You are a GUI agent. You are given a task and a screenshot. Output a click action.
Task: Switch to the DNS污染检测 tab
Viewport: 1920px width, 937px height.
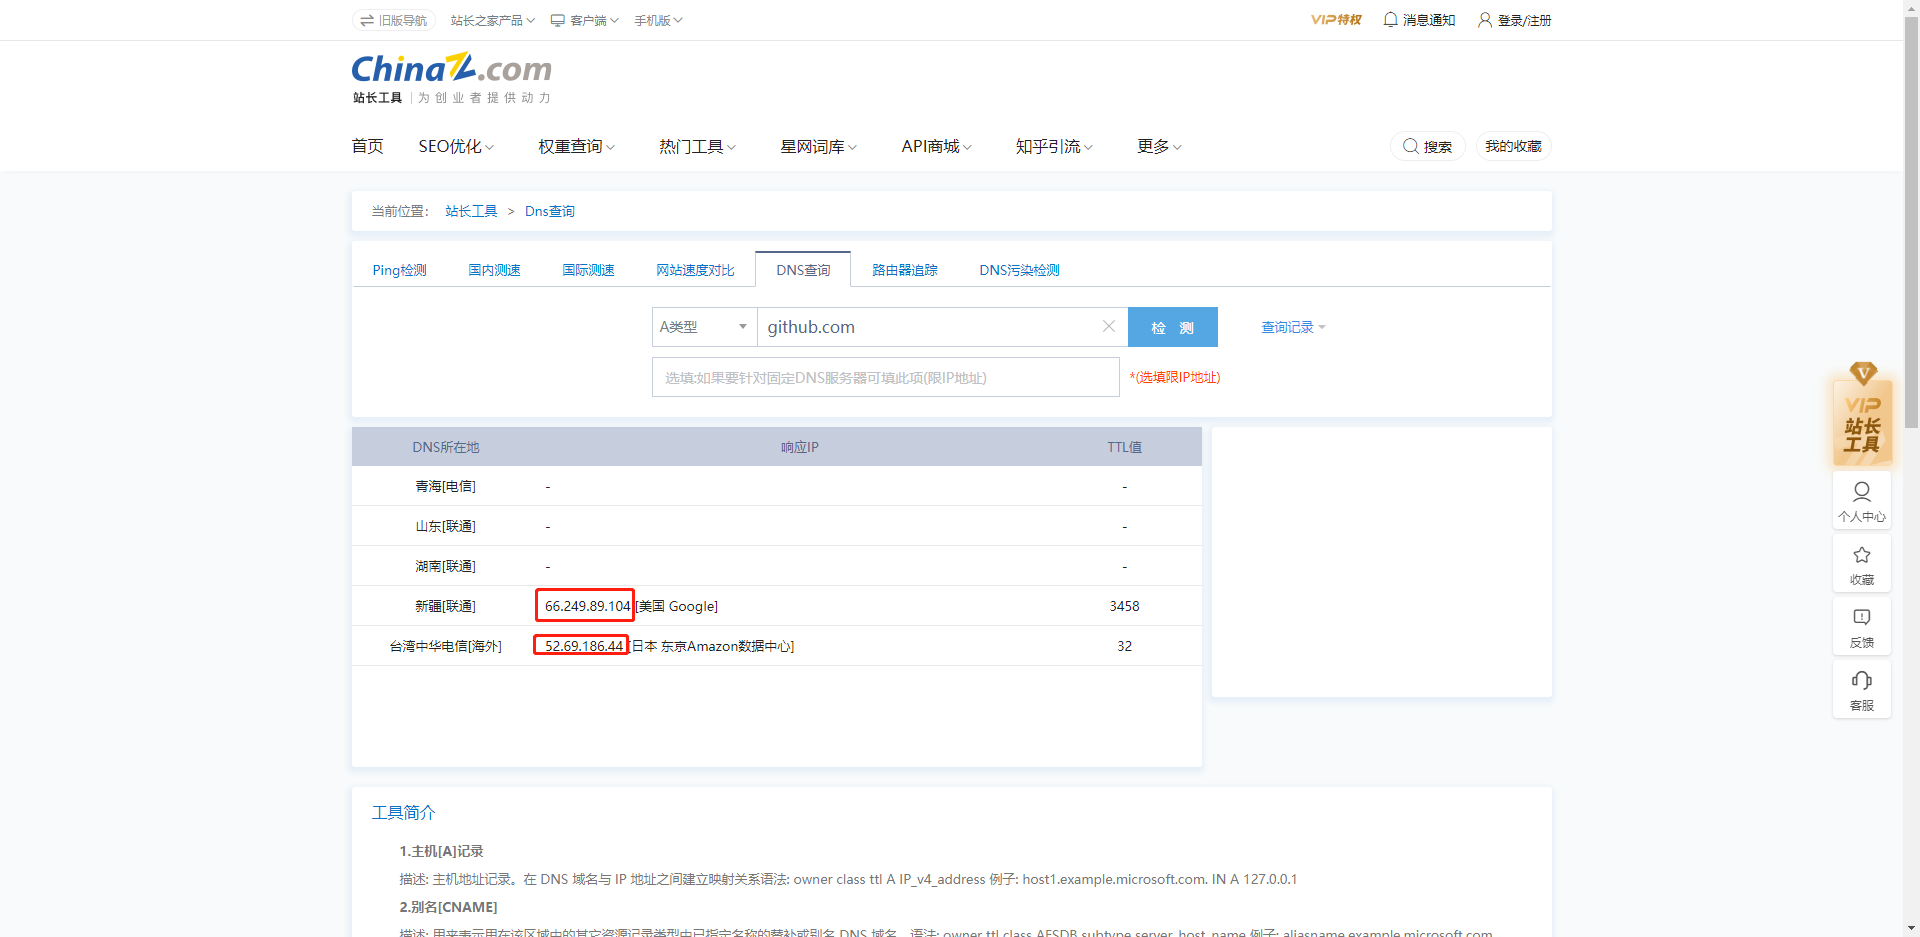coord(1019,270)
